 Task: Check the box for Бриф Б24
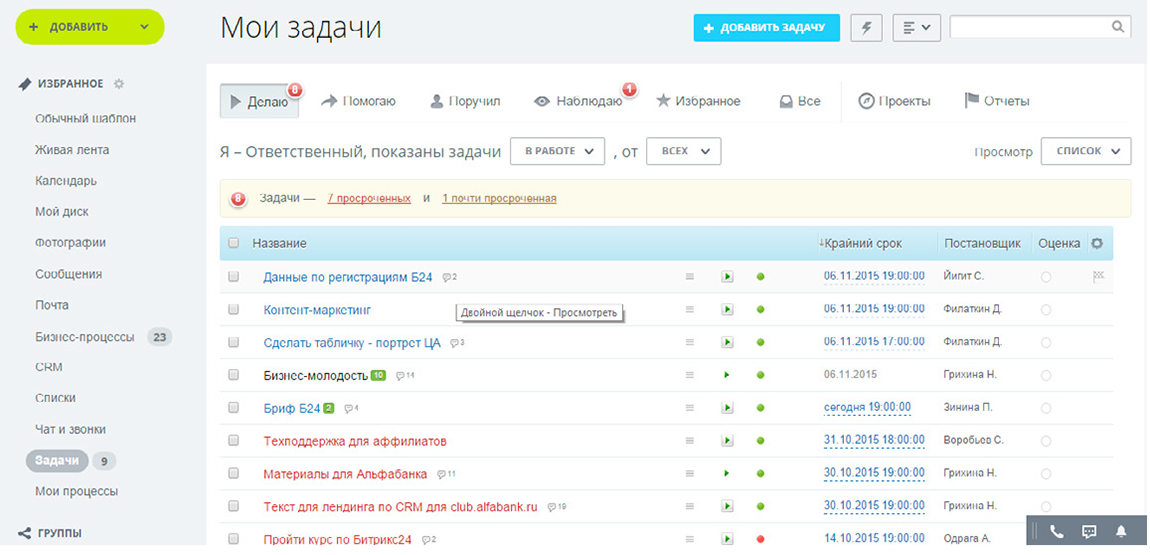click(x=233, y=408)
